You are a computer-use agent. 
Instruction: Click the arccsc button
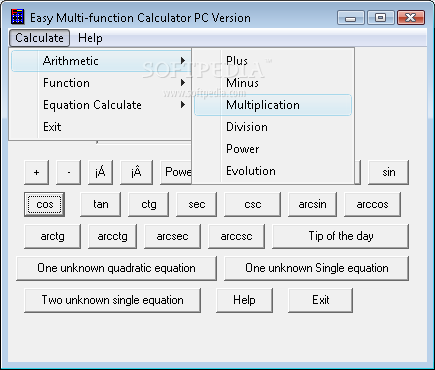point(237,236)
